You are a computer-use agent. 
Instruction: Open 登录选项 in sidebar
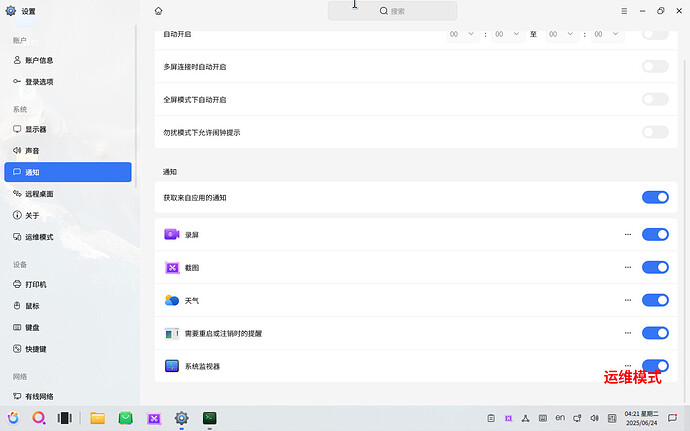(68, 82)
